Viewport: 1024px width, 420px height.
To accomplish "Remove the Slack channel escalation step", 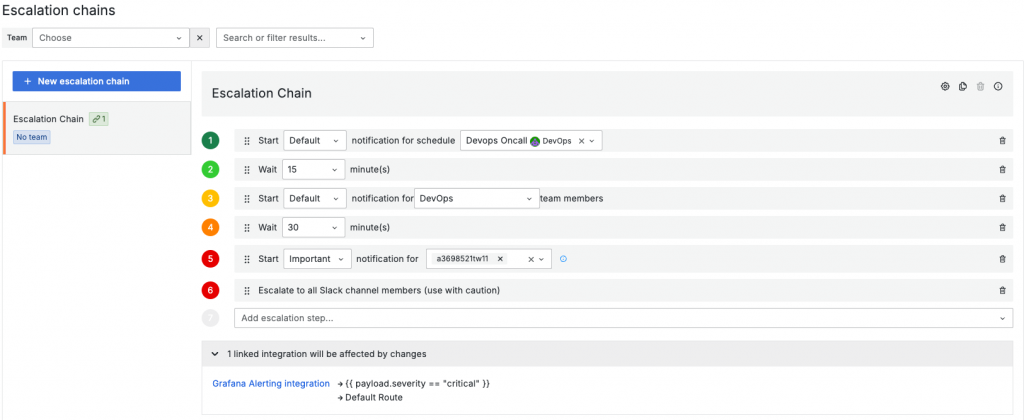I will (1003, 291).
